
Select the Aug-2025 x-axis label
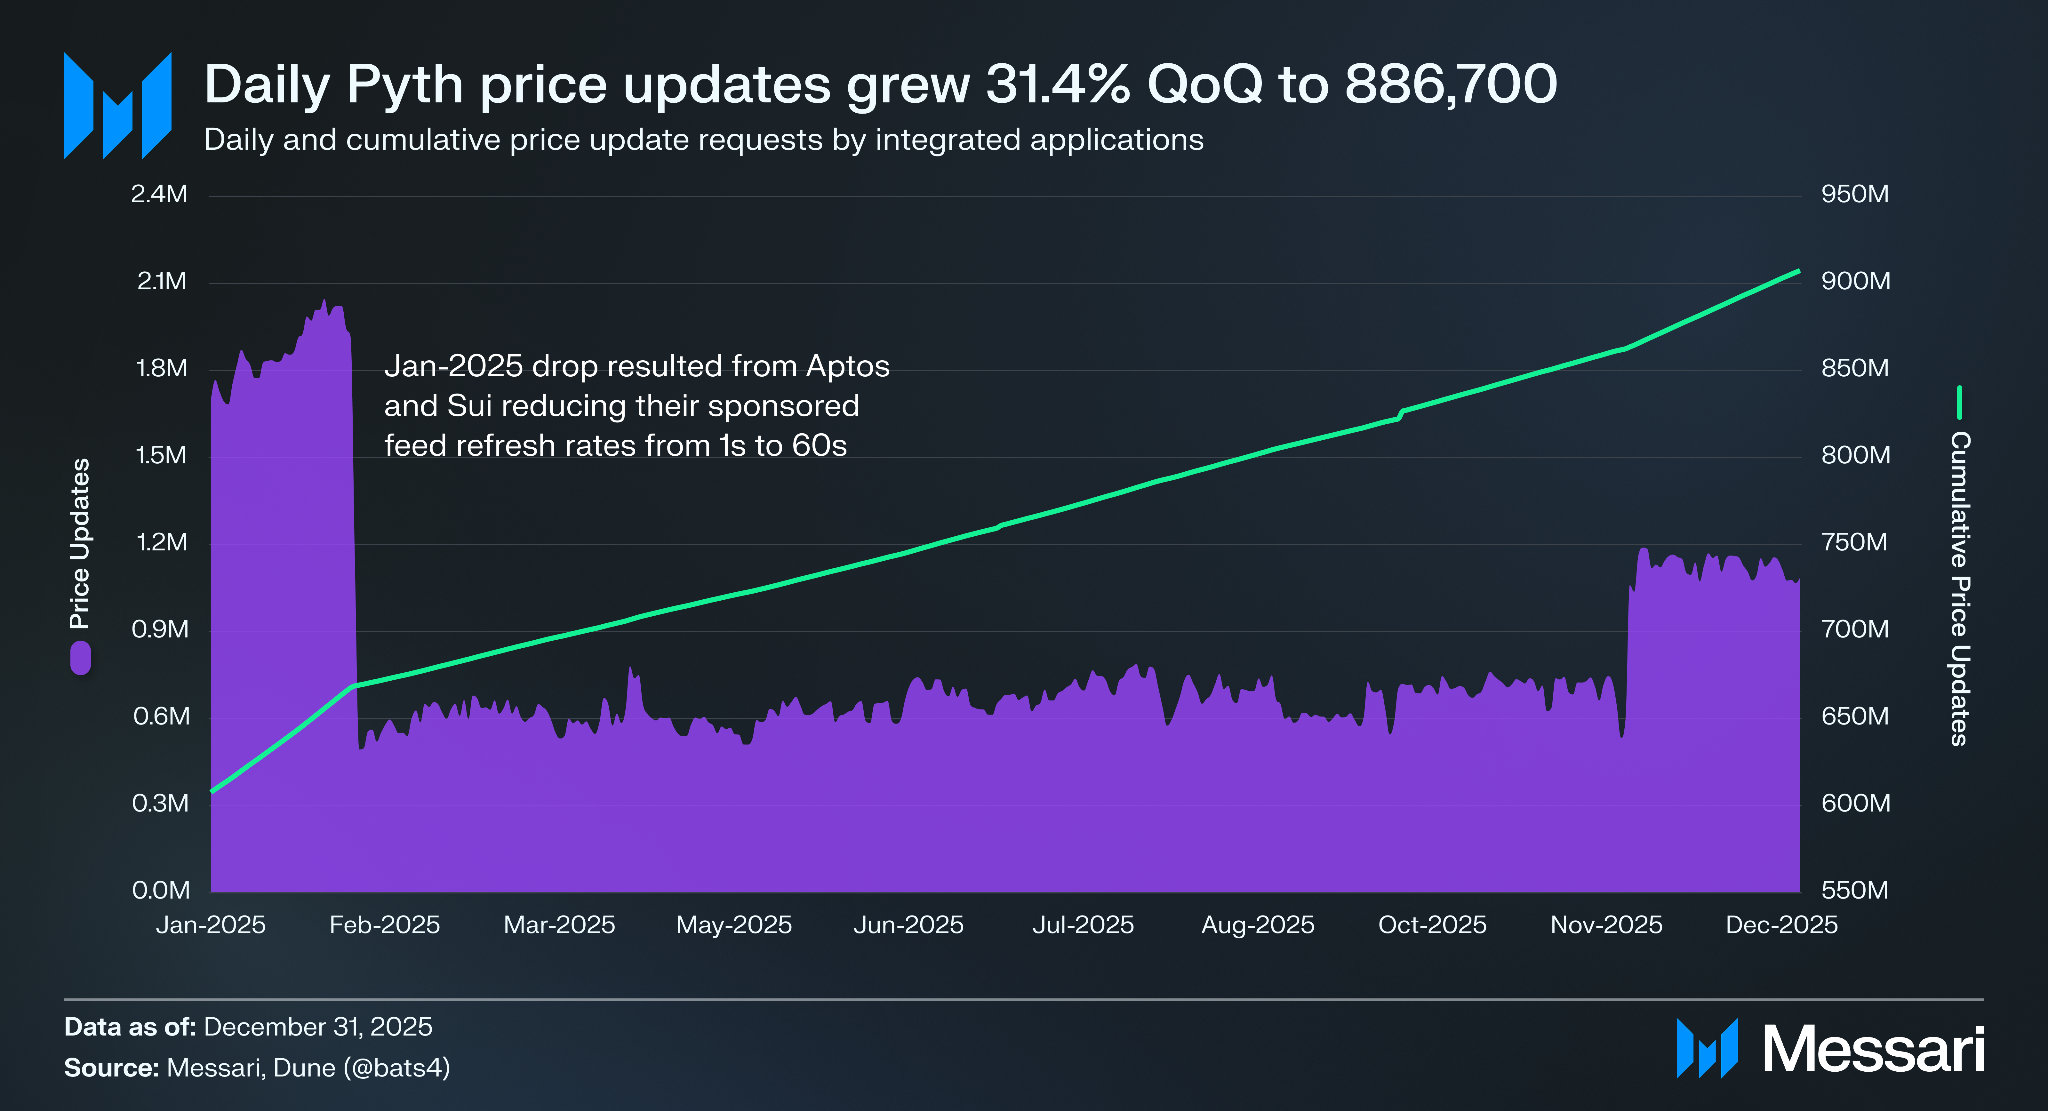coord(1257,925)
